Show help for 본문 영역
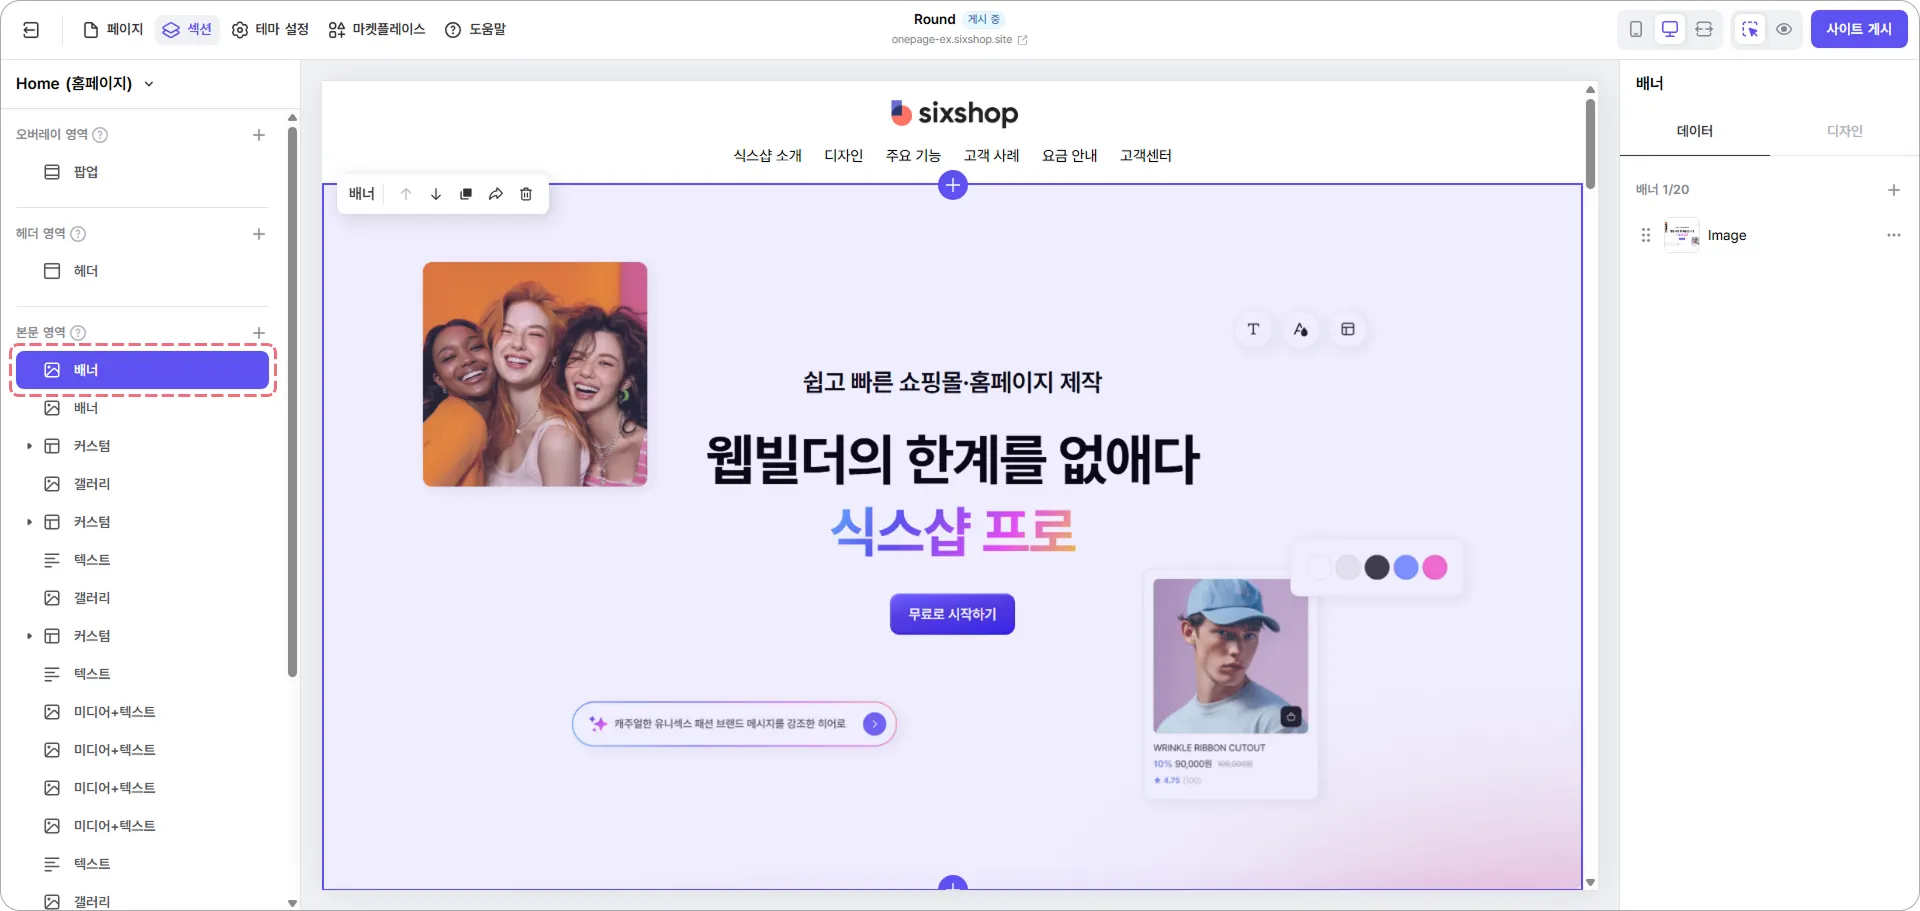The width and height of the screenshot is (1920, 911). click(x=78, y=333)
